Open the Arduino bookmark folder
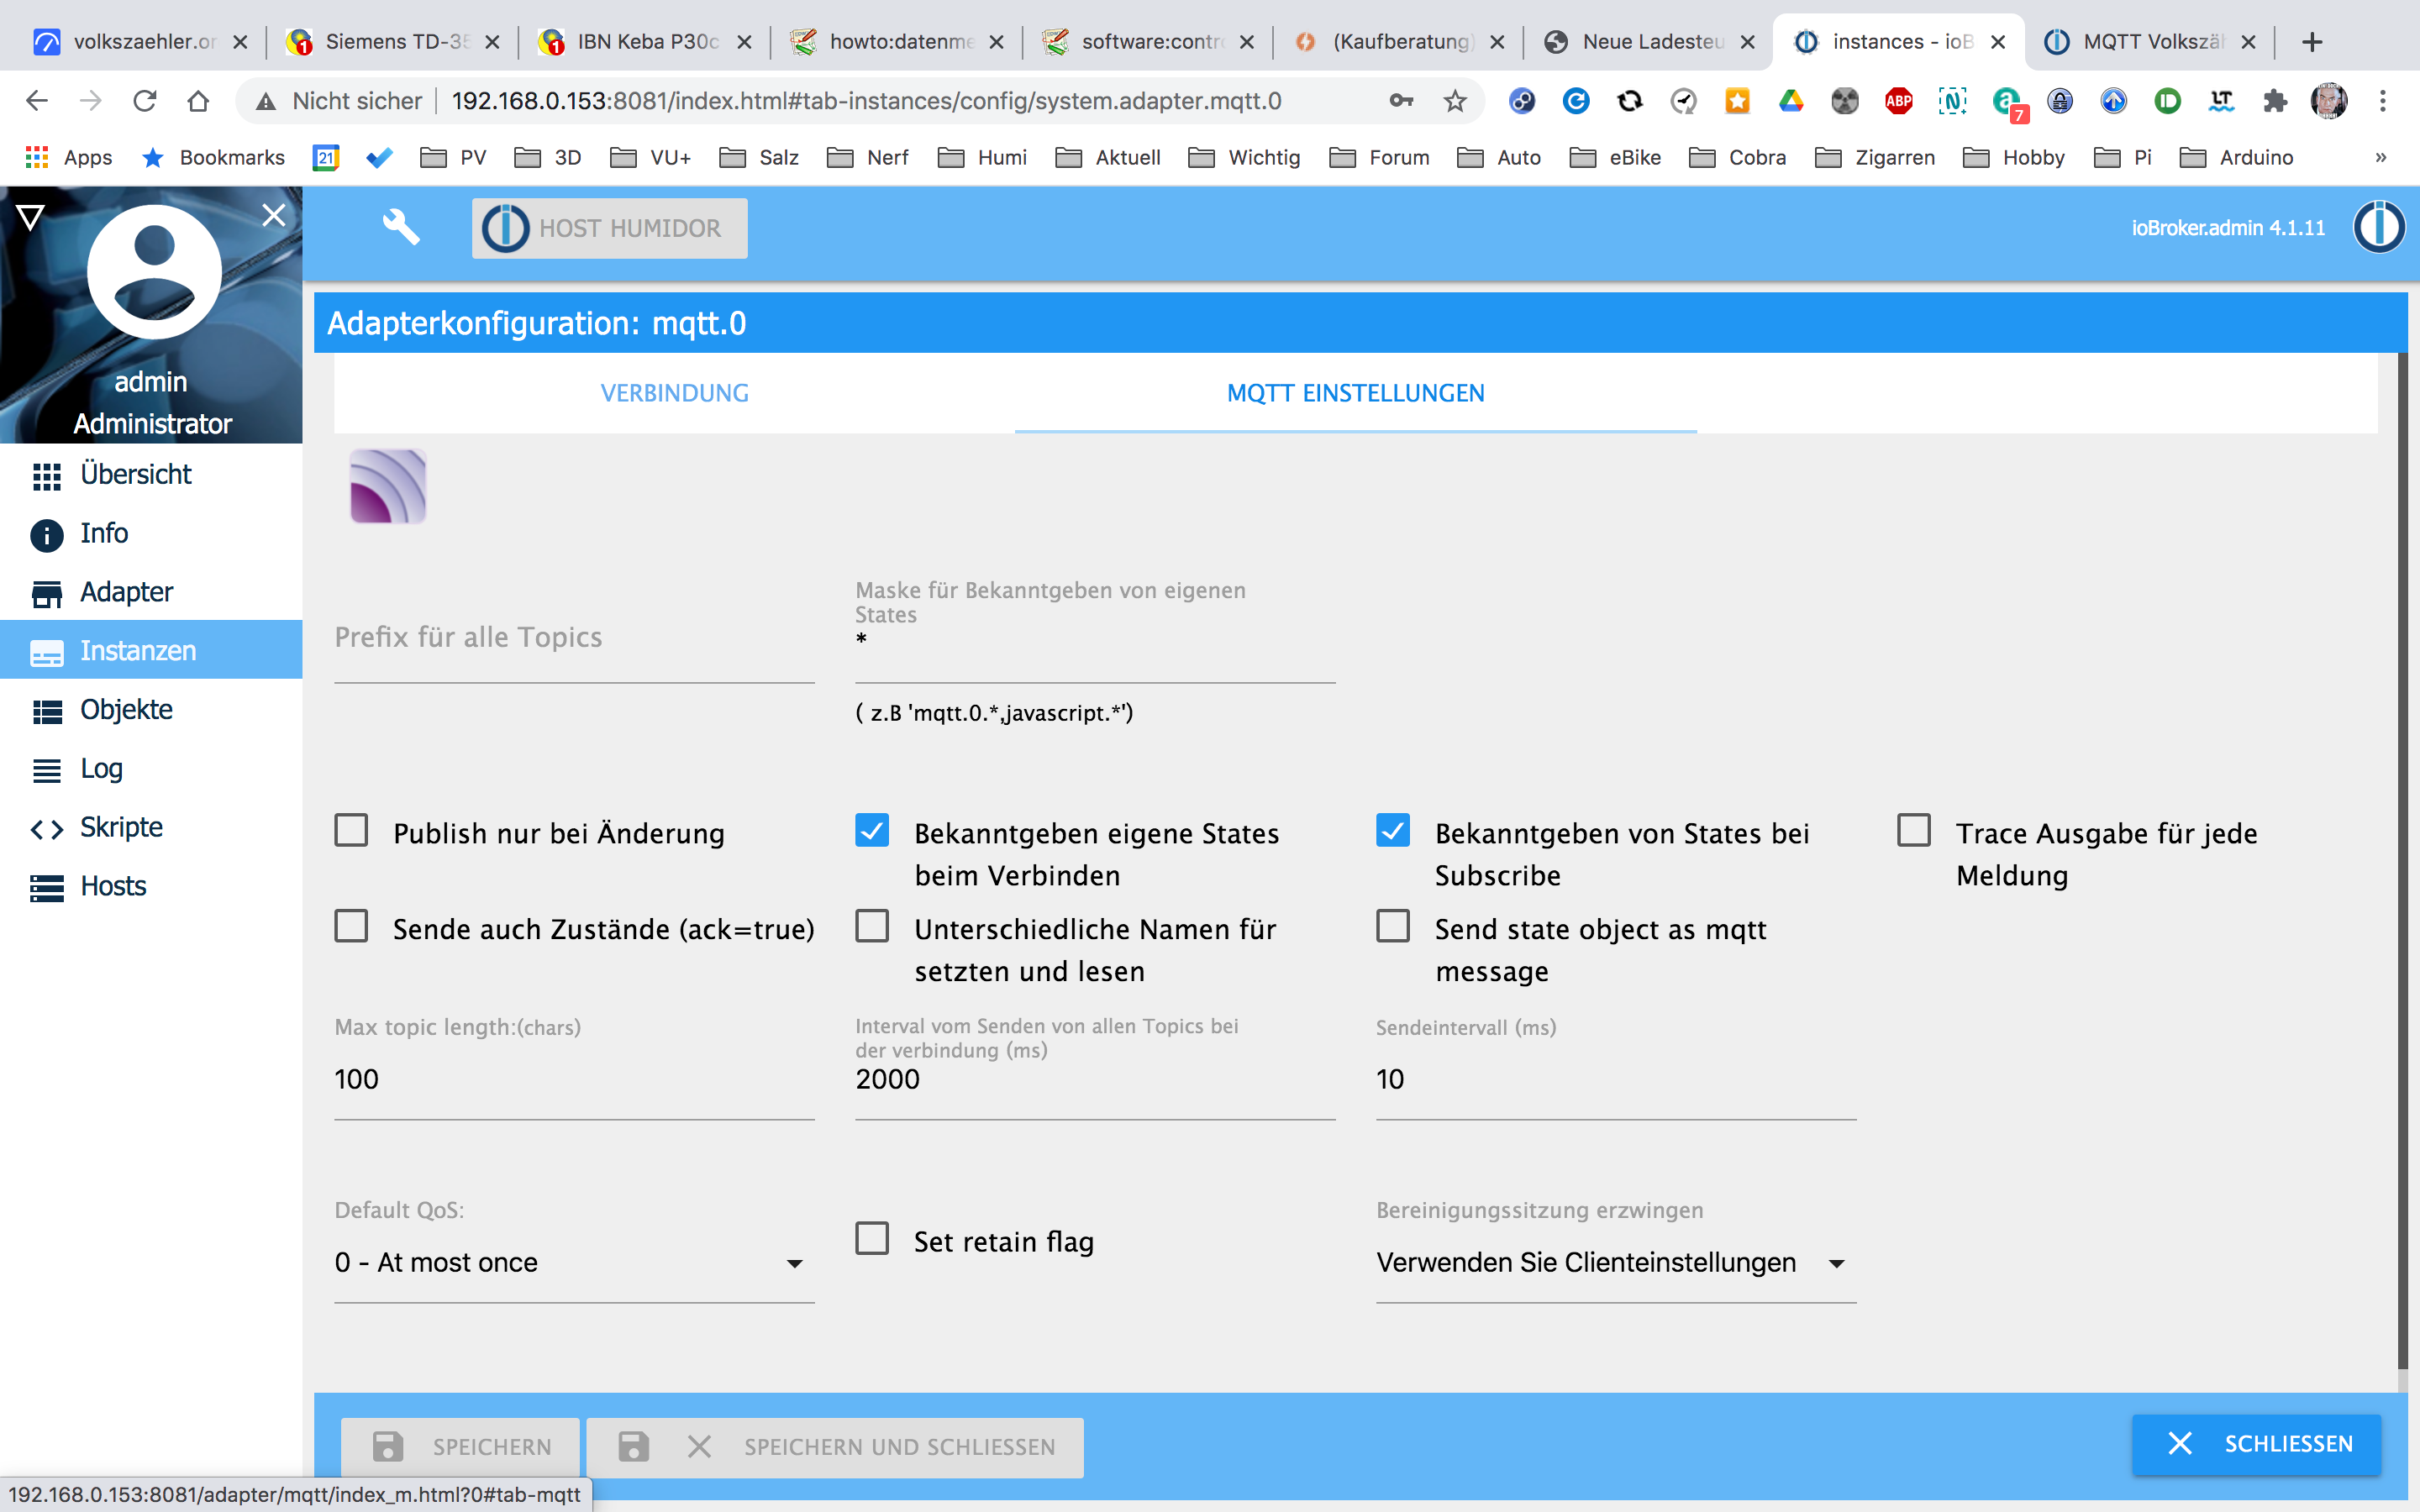 click(x=2236, y=157)
